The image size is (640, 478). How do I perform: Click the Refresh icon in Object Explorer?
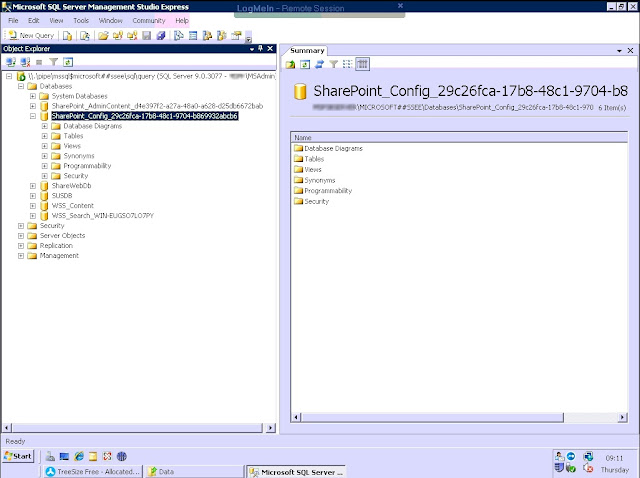[x=68, y=62]
